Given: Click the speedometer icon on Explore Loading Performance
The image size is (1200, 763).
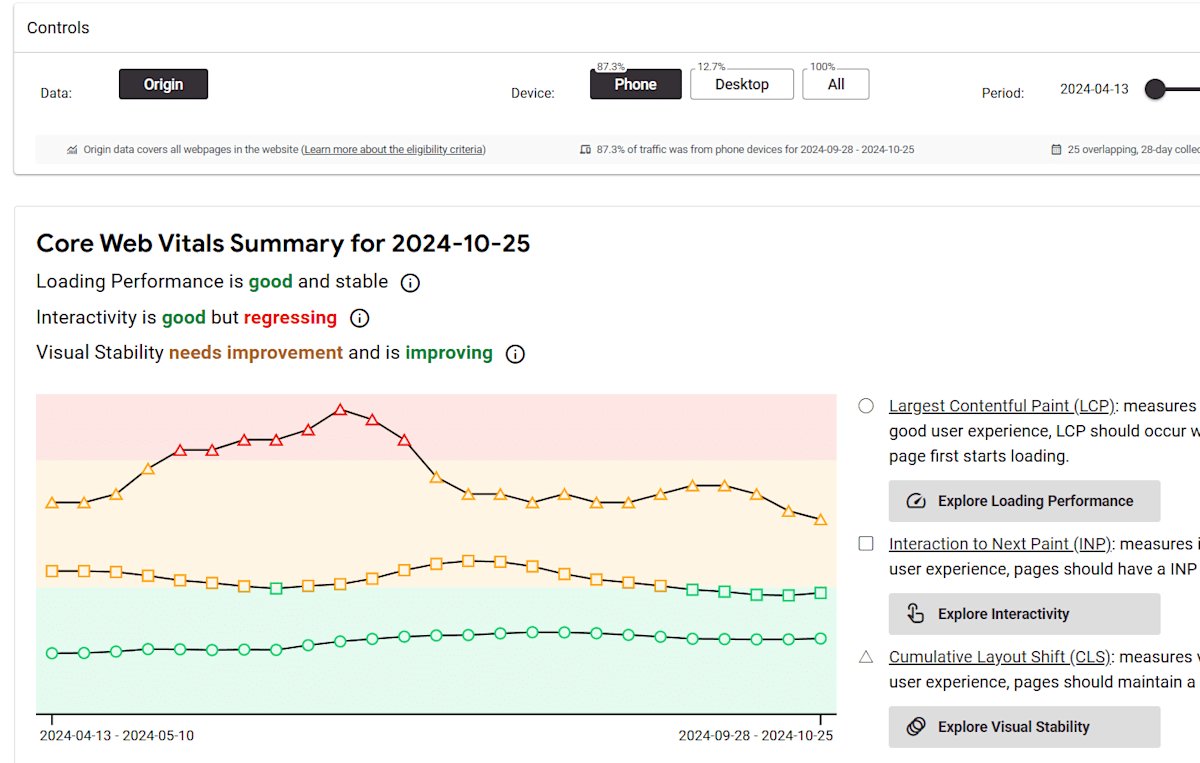Looking at the screenshot, I should pyautogui.click(x=916, y=501).
